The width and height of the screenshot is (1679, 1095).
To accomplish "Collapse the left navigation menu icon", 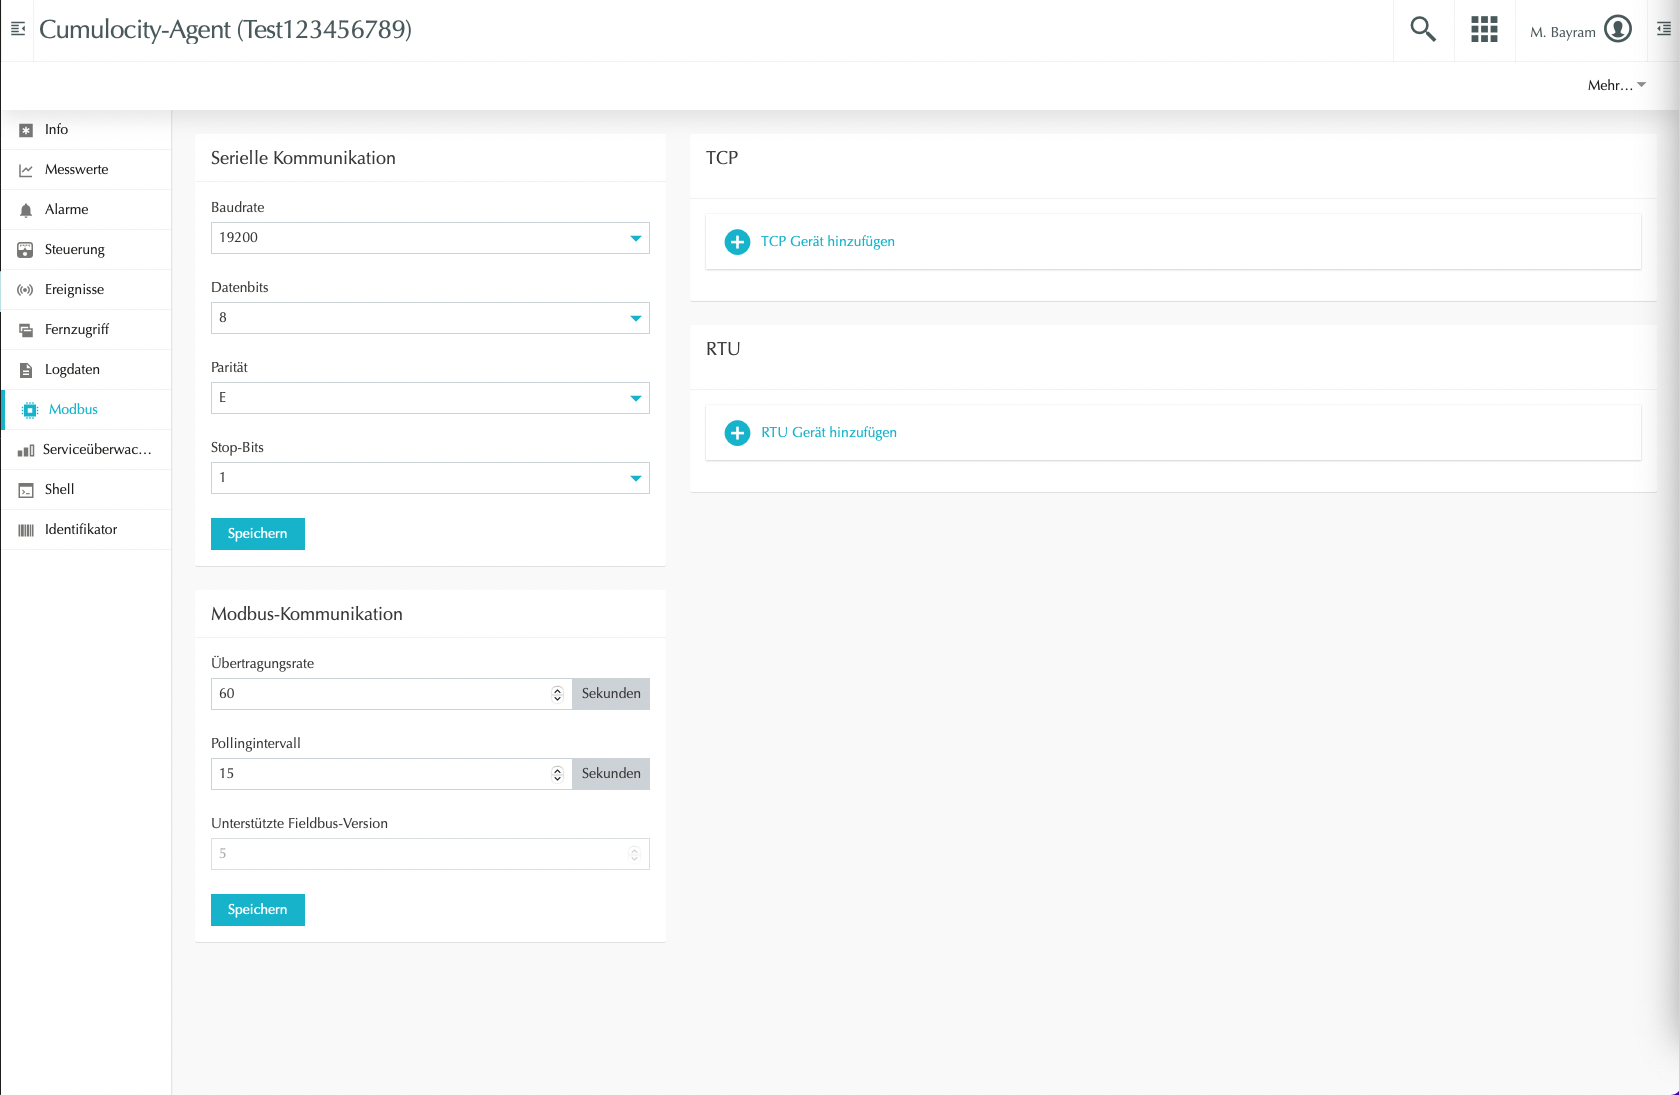I will [x=18, y=29].
